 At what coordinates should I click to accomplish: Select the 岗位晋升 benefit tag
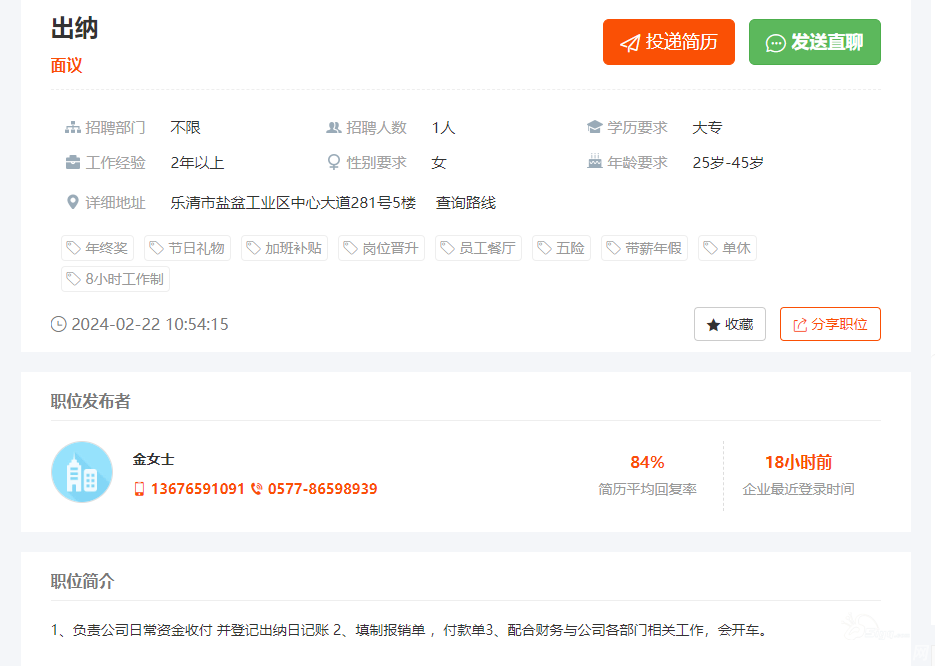tap(381, 248)
